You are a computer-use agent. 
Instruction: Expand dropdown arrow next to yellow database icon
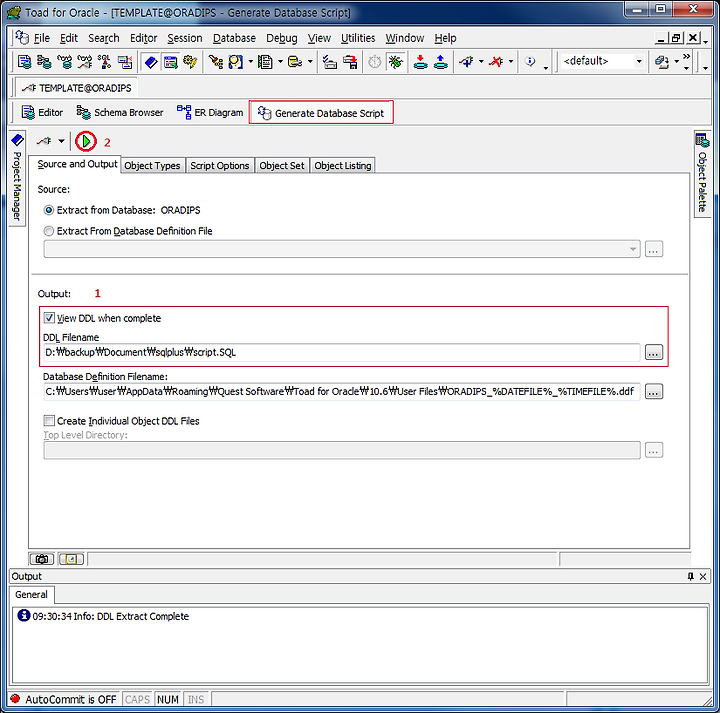click(310, 62)
